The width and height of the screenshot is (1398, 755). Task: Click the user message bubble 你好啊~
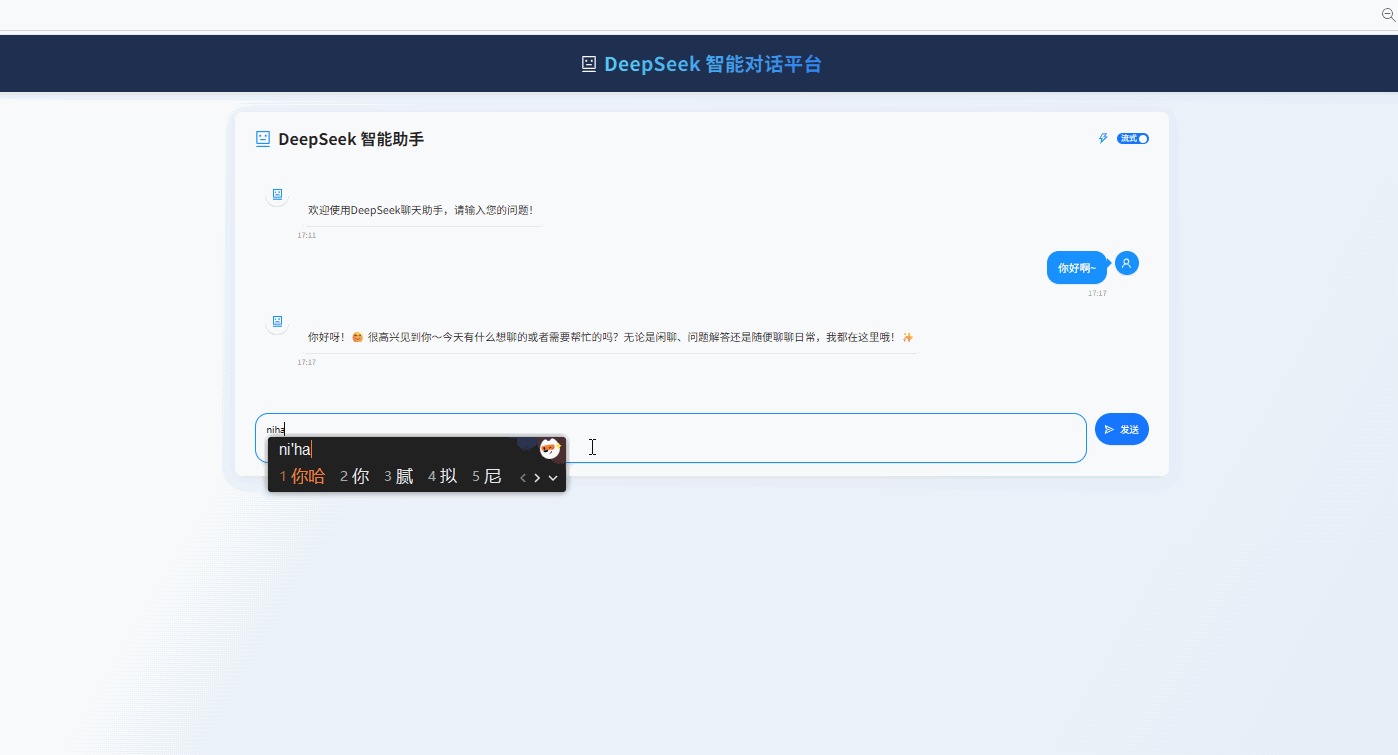(1077, 268)
